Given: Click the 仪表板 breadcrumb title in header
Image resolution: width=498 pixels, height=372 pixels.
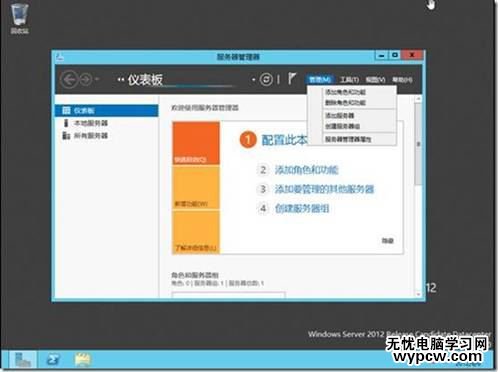Looking at the screenshot, I should [x=145, y=80].
